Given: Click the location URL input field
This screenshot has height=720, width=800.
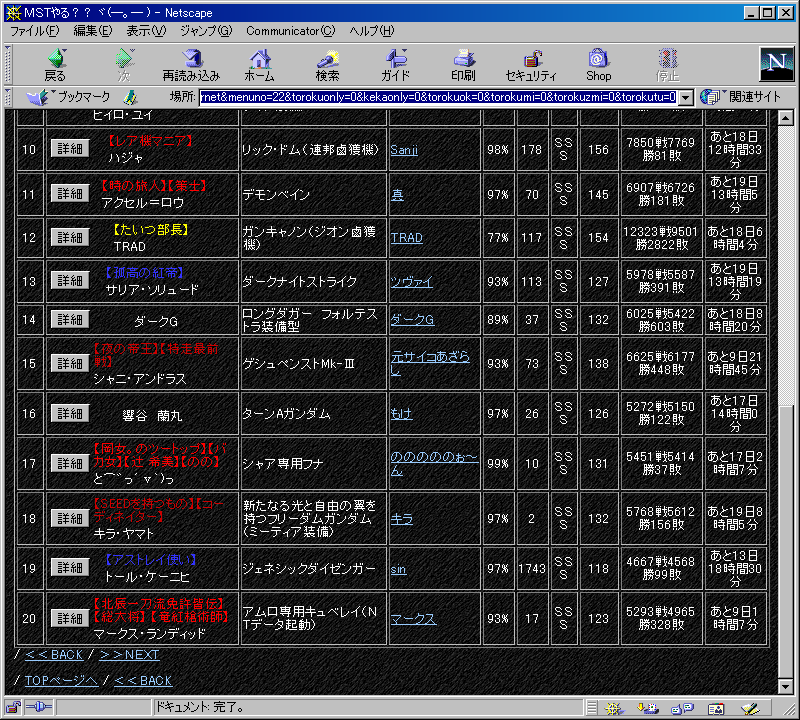Looking at the screenshot, I should pos(439,97).
